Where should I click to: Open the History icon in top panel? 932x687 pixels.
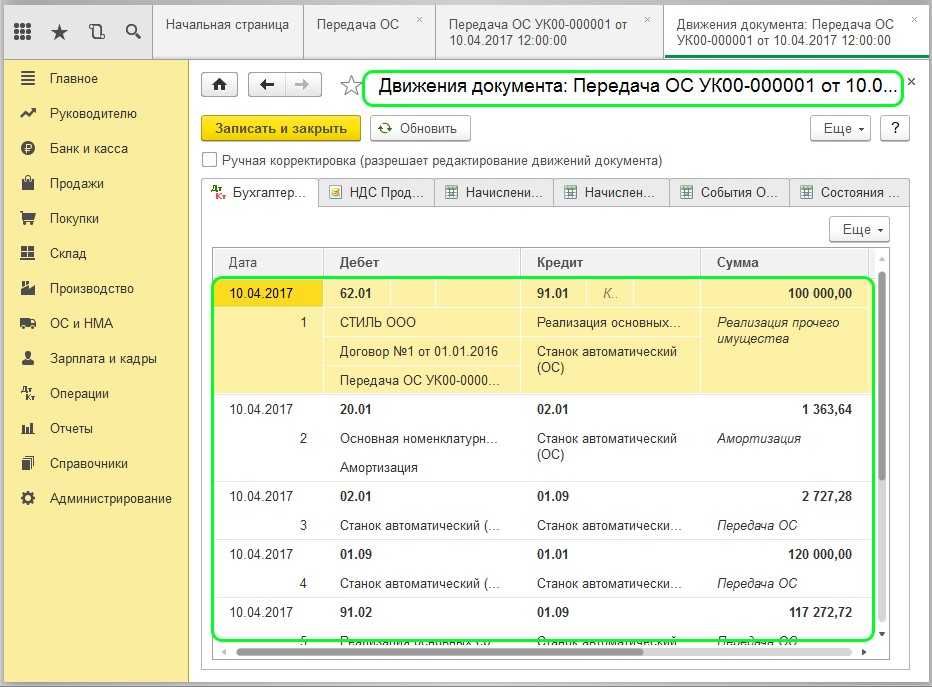[96, 31]
